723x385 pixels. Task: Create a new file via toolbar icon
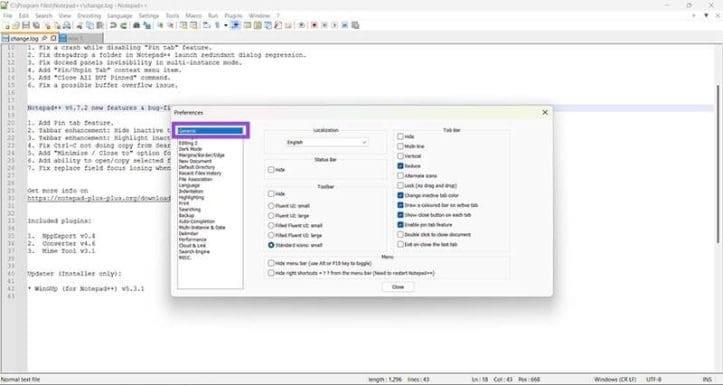click(x=7, y=25)
